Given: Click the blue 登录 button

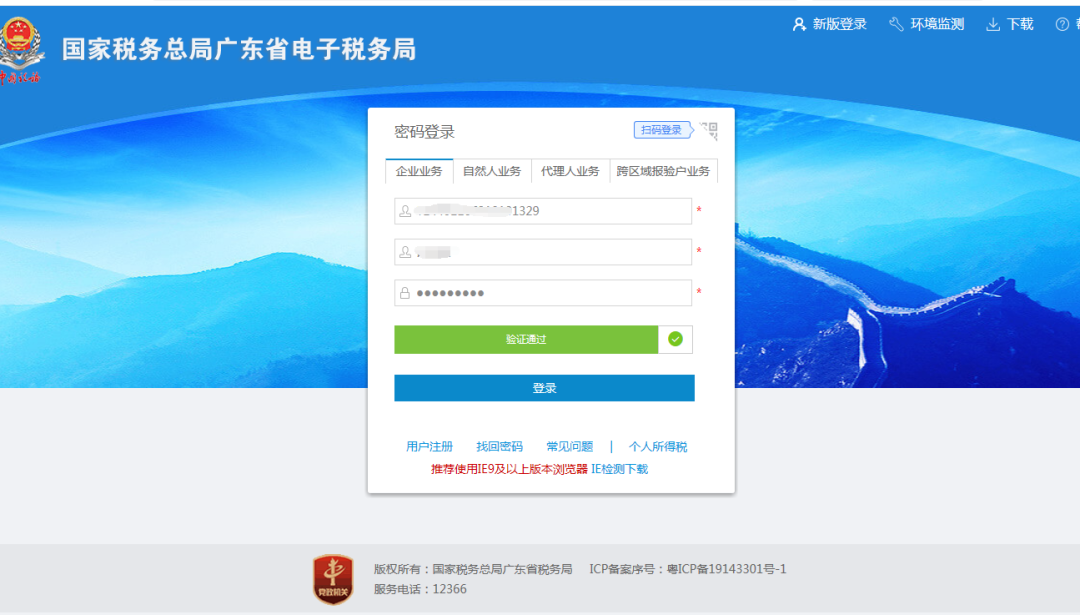Looking at the screenshot, I should tap(544, 388).
